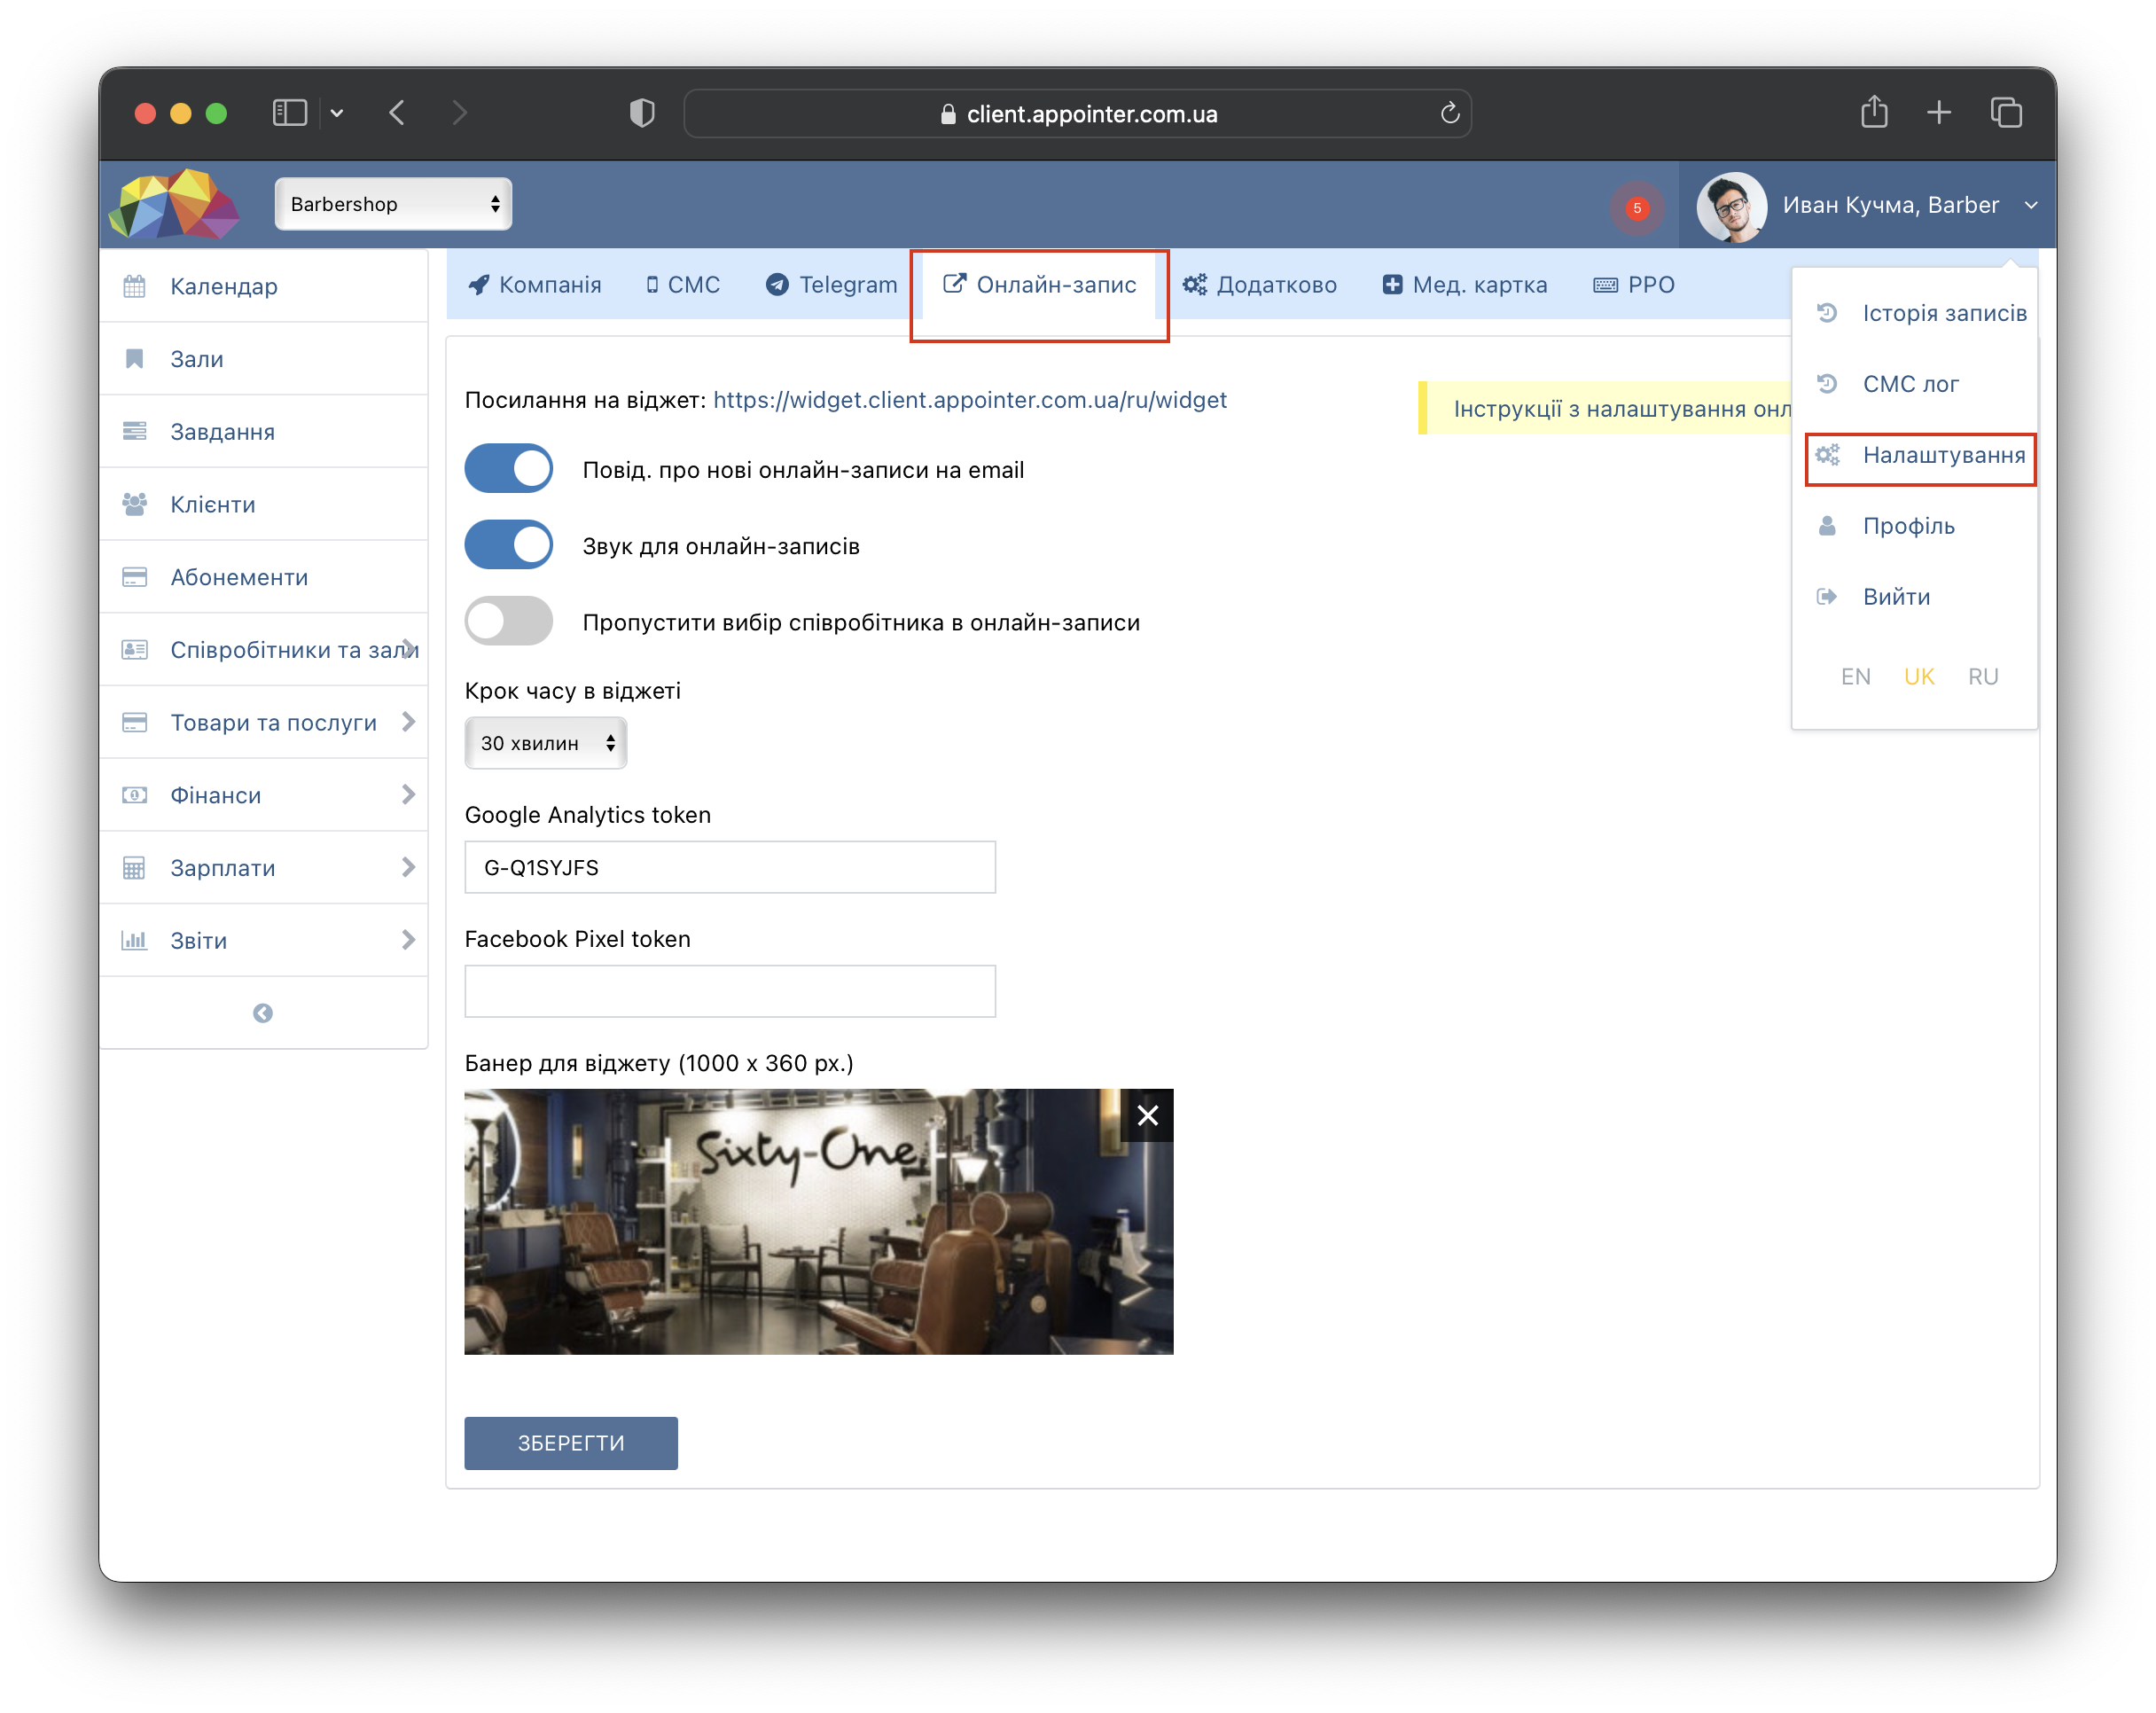Click the Appointer colorful logo

[174, 204]
